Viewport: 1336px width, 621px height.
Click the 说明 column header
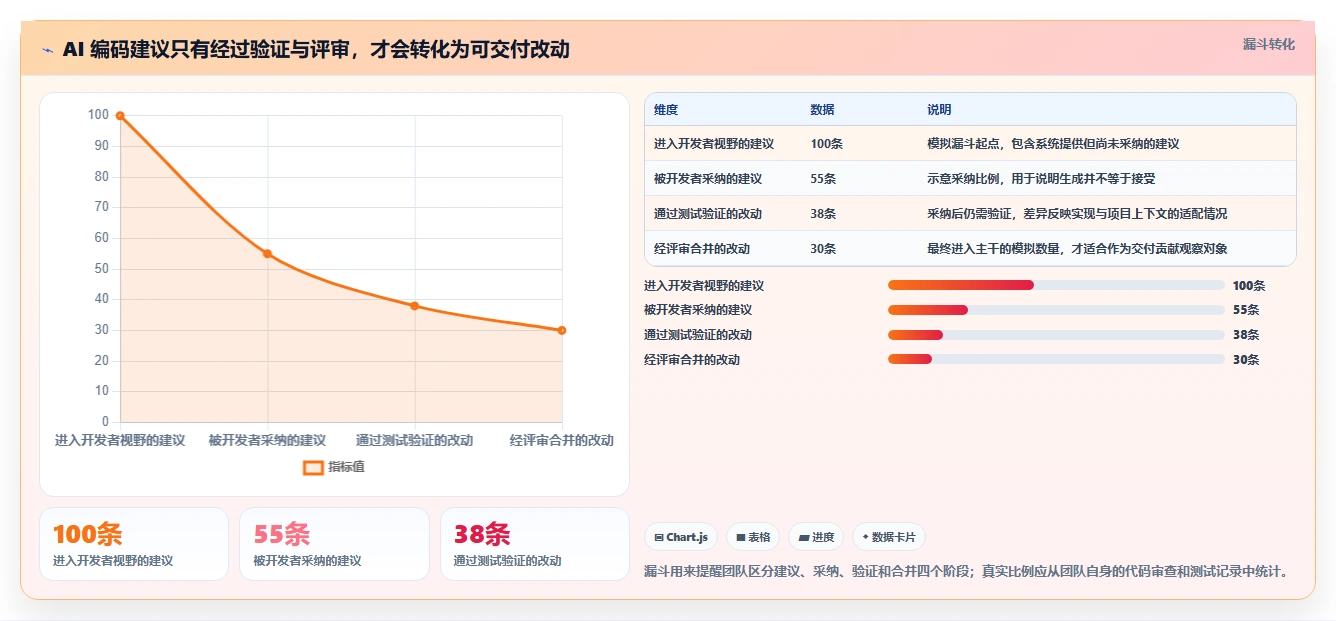pos(939,110)
